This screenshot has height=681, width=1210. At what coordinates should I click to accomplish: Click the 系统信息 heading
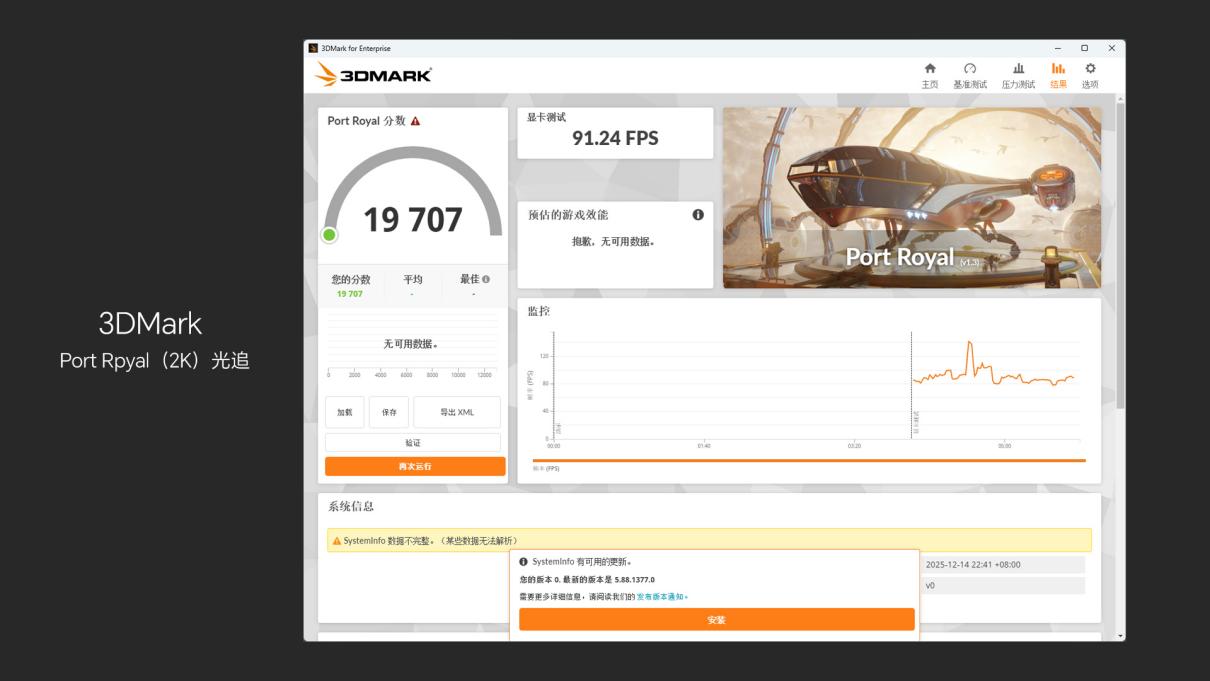[x=351, y=507]
